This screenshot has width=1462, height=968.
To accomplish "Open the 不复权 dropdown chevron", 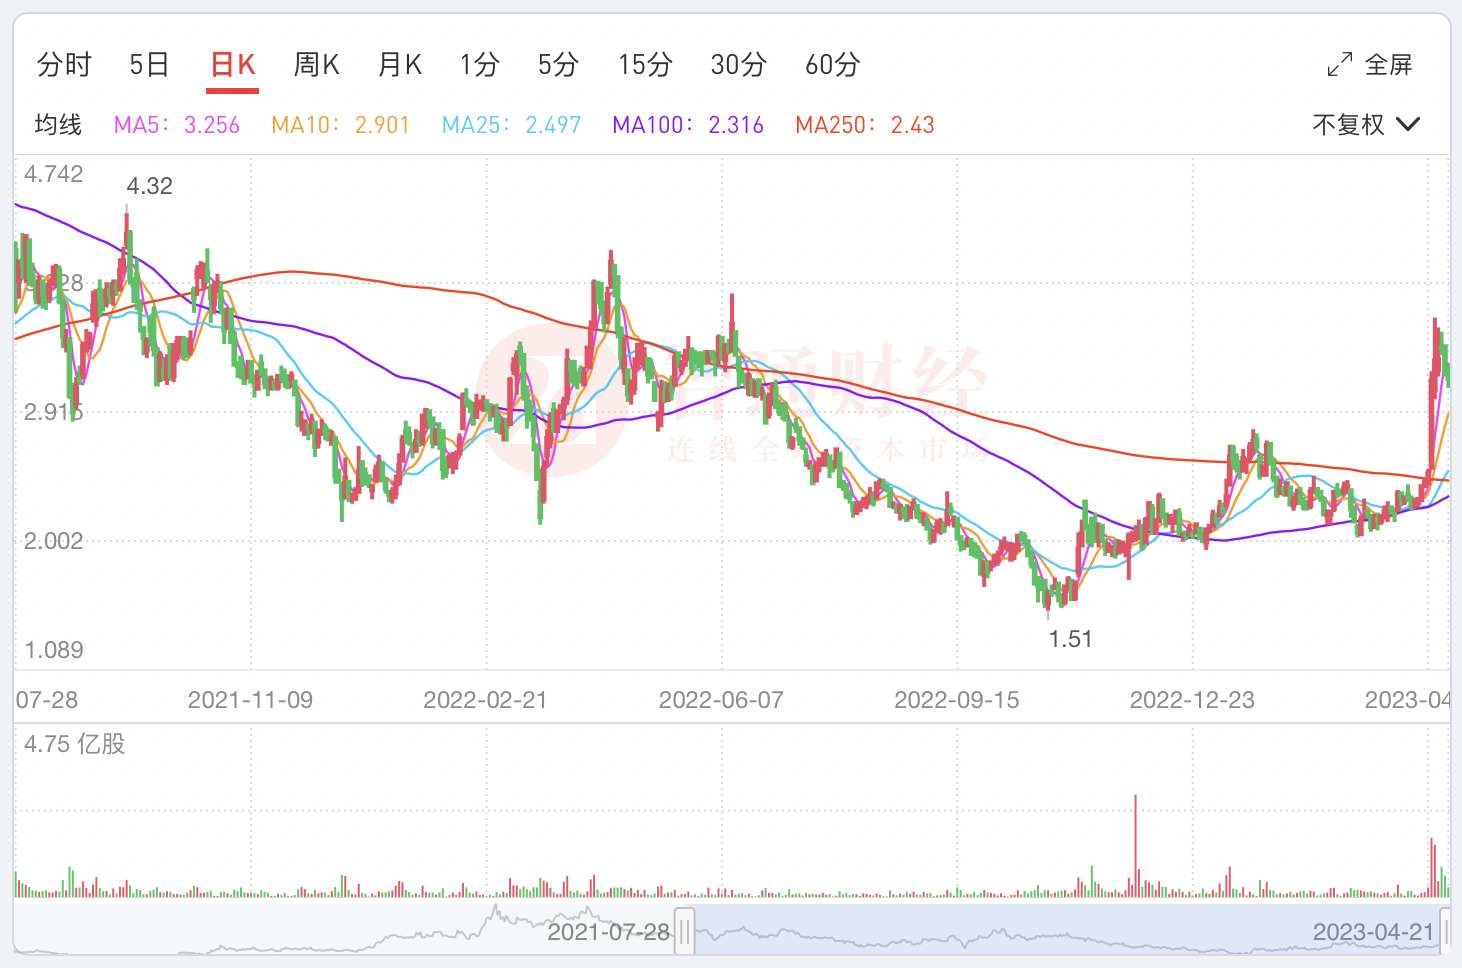I will click(1408, 124).
